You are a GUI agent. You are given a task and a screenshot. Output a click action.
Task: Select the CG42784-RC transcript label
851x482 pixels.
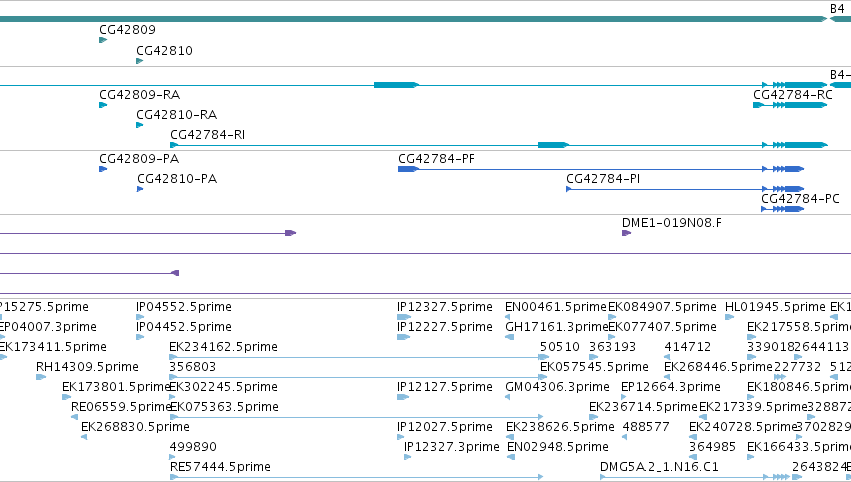click(792, 94)
